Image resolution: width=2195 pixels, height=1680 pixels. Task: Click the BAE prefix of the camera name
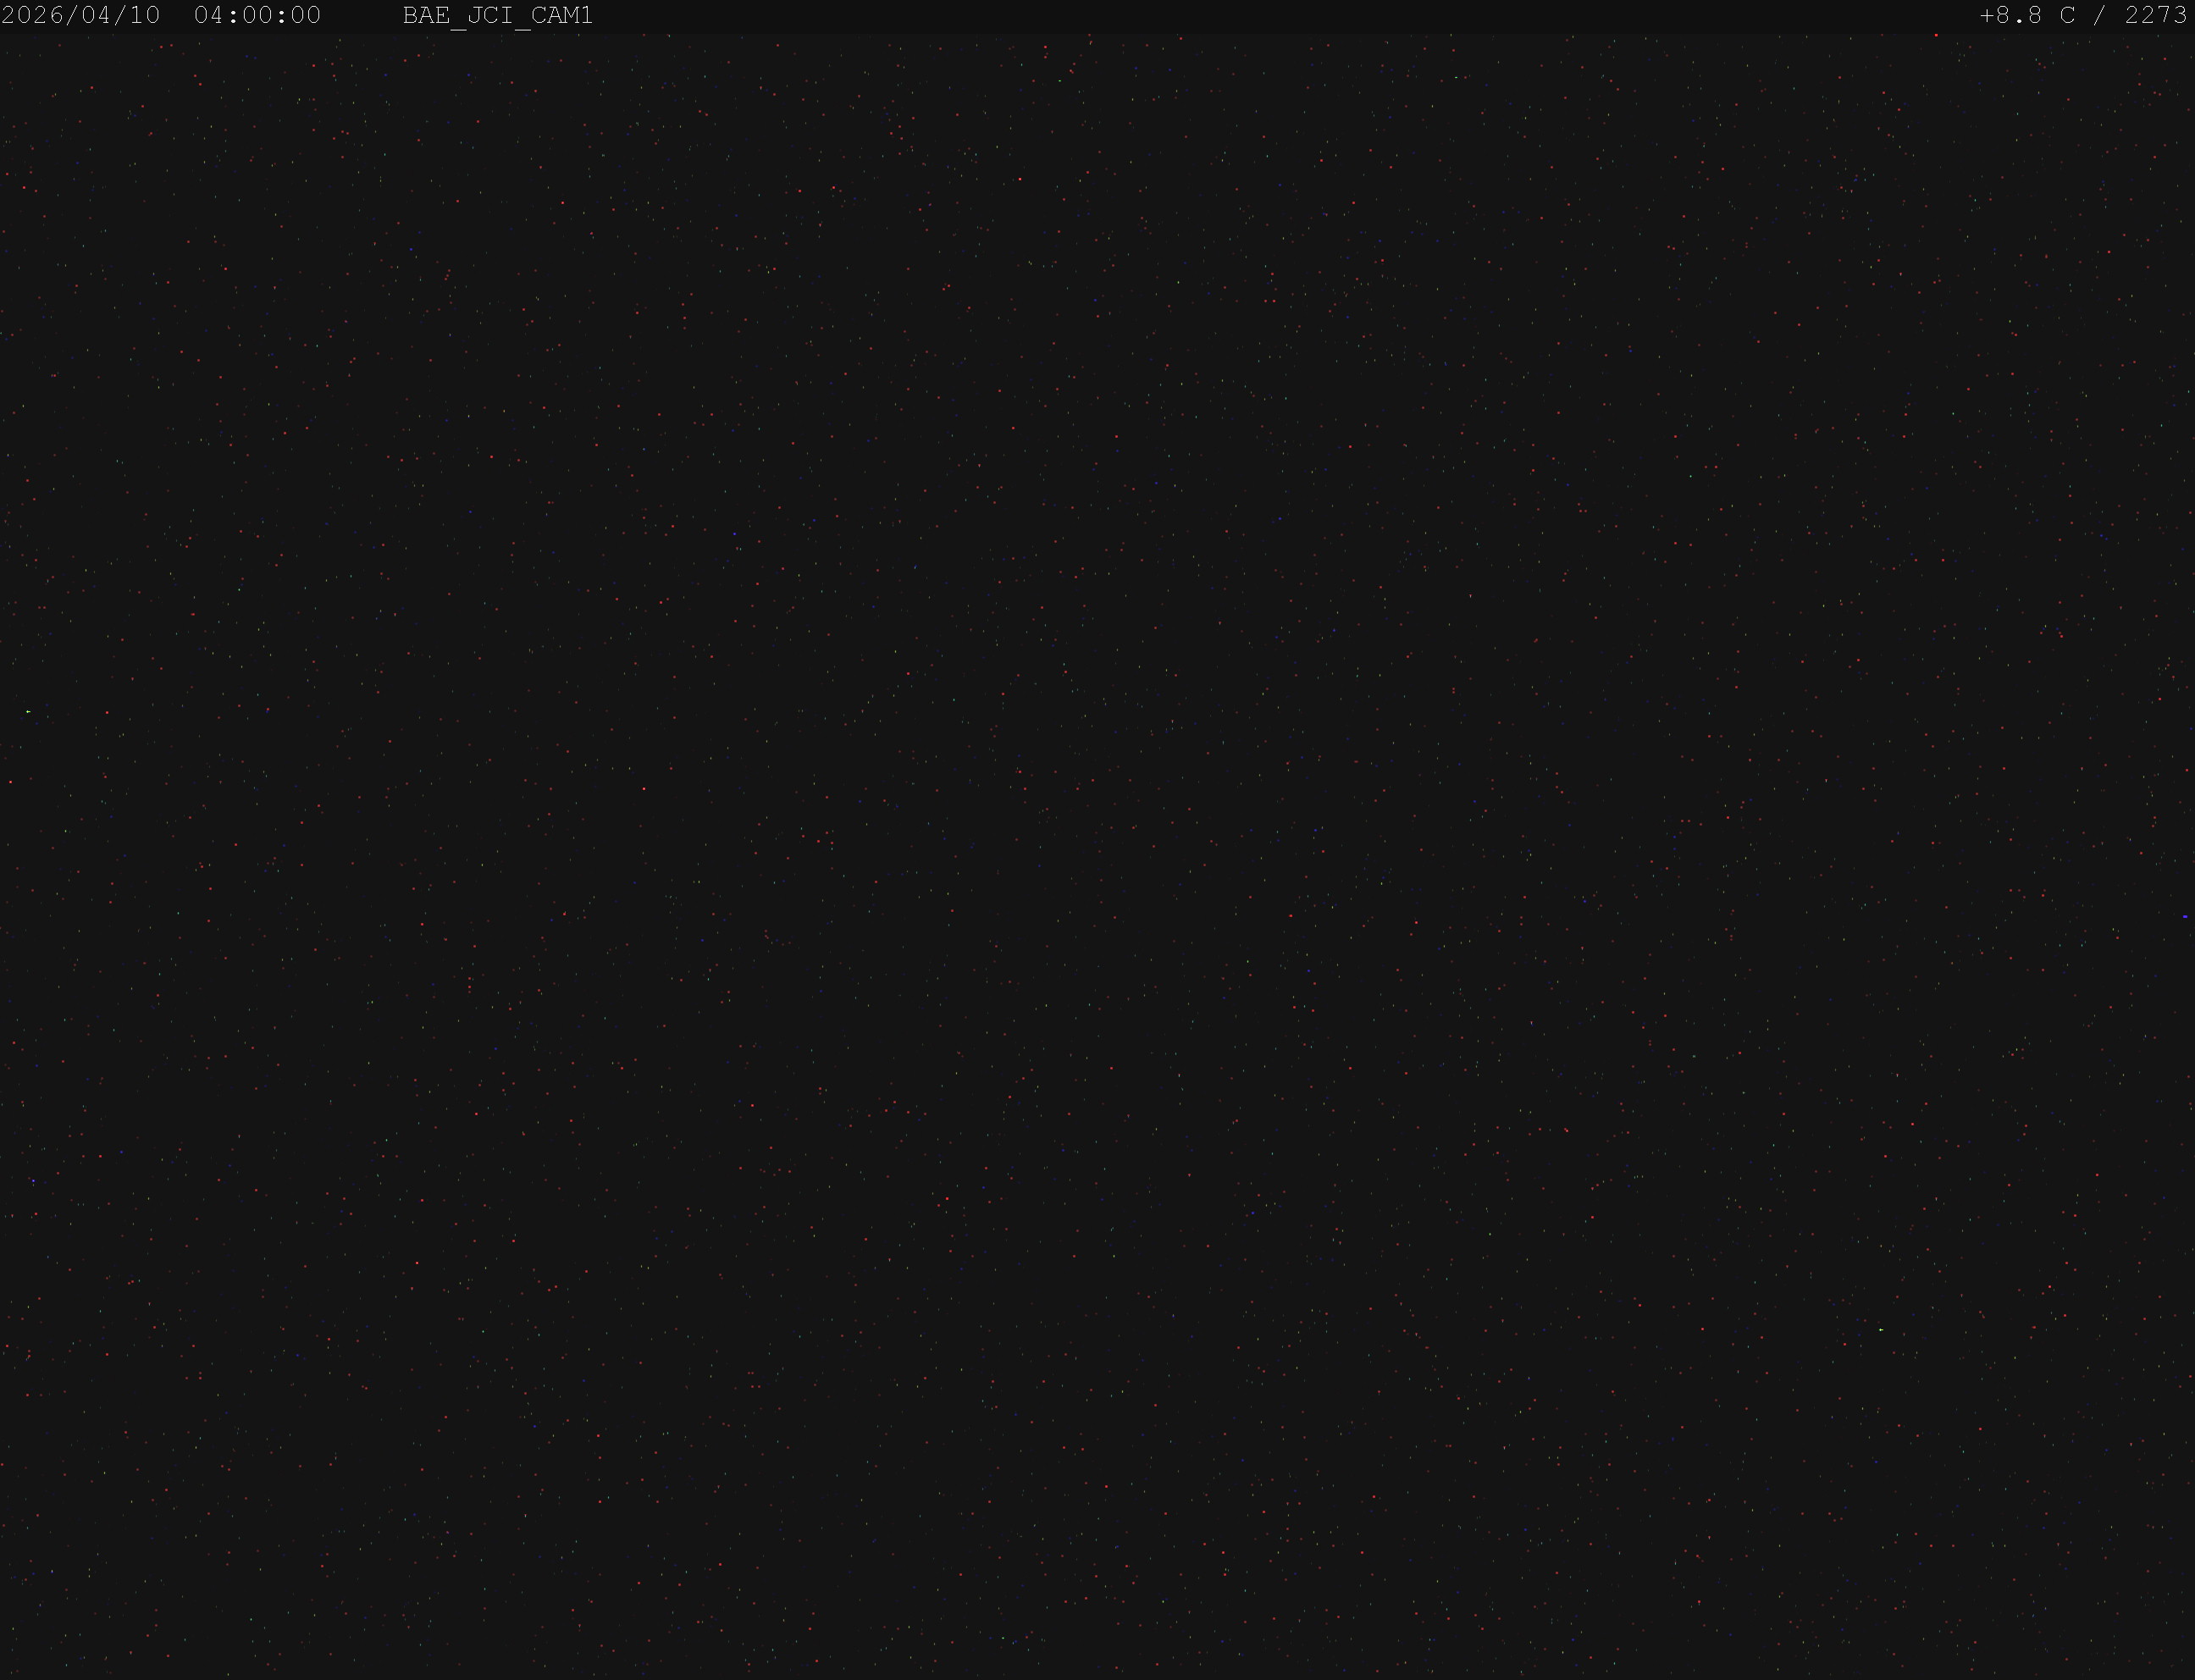coord(425,15)
